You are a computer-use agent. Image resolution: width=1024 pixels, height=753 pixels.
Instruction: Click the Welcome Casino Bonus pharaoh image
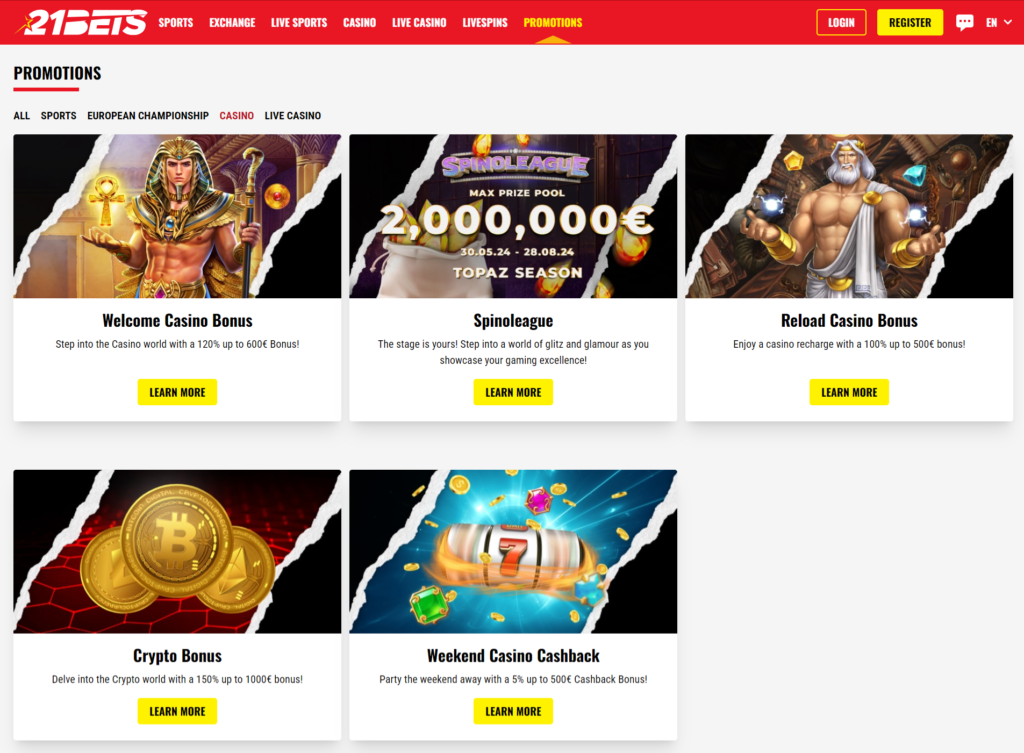tap(177, 216)
